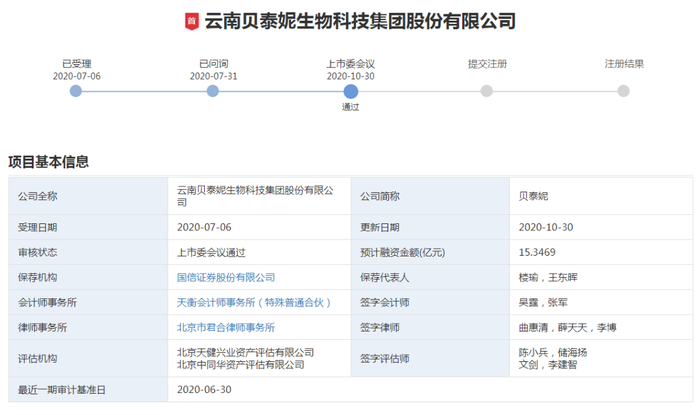The height and width of the screenshot is (415, 700).
Task: Click the 签字会计师 label cell
Action: coord(430,302)
